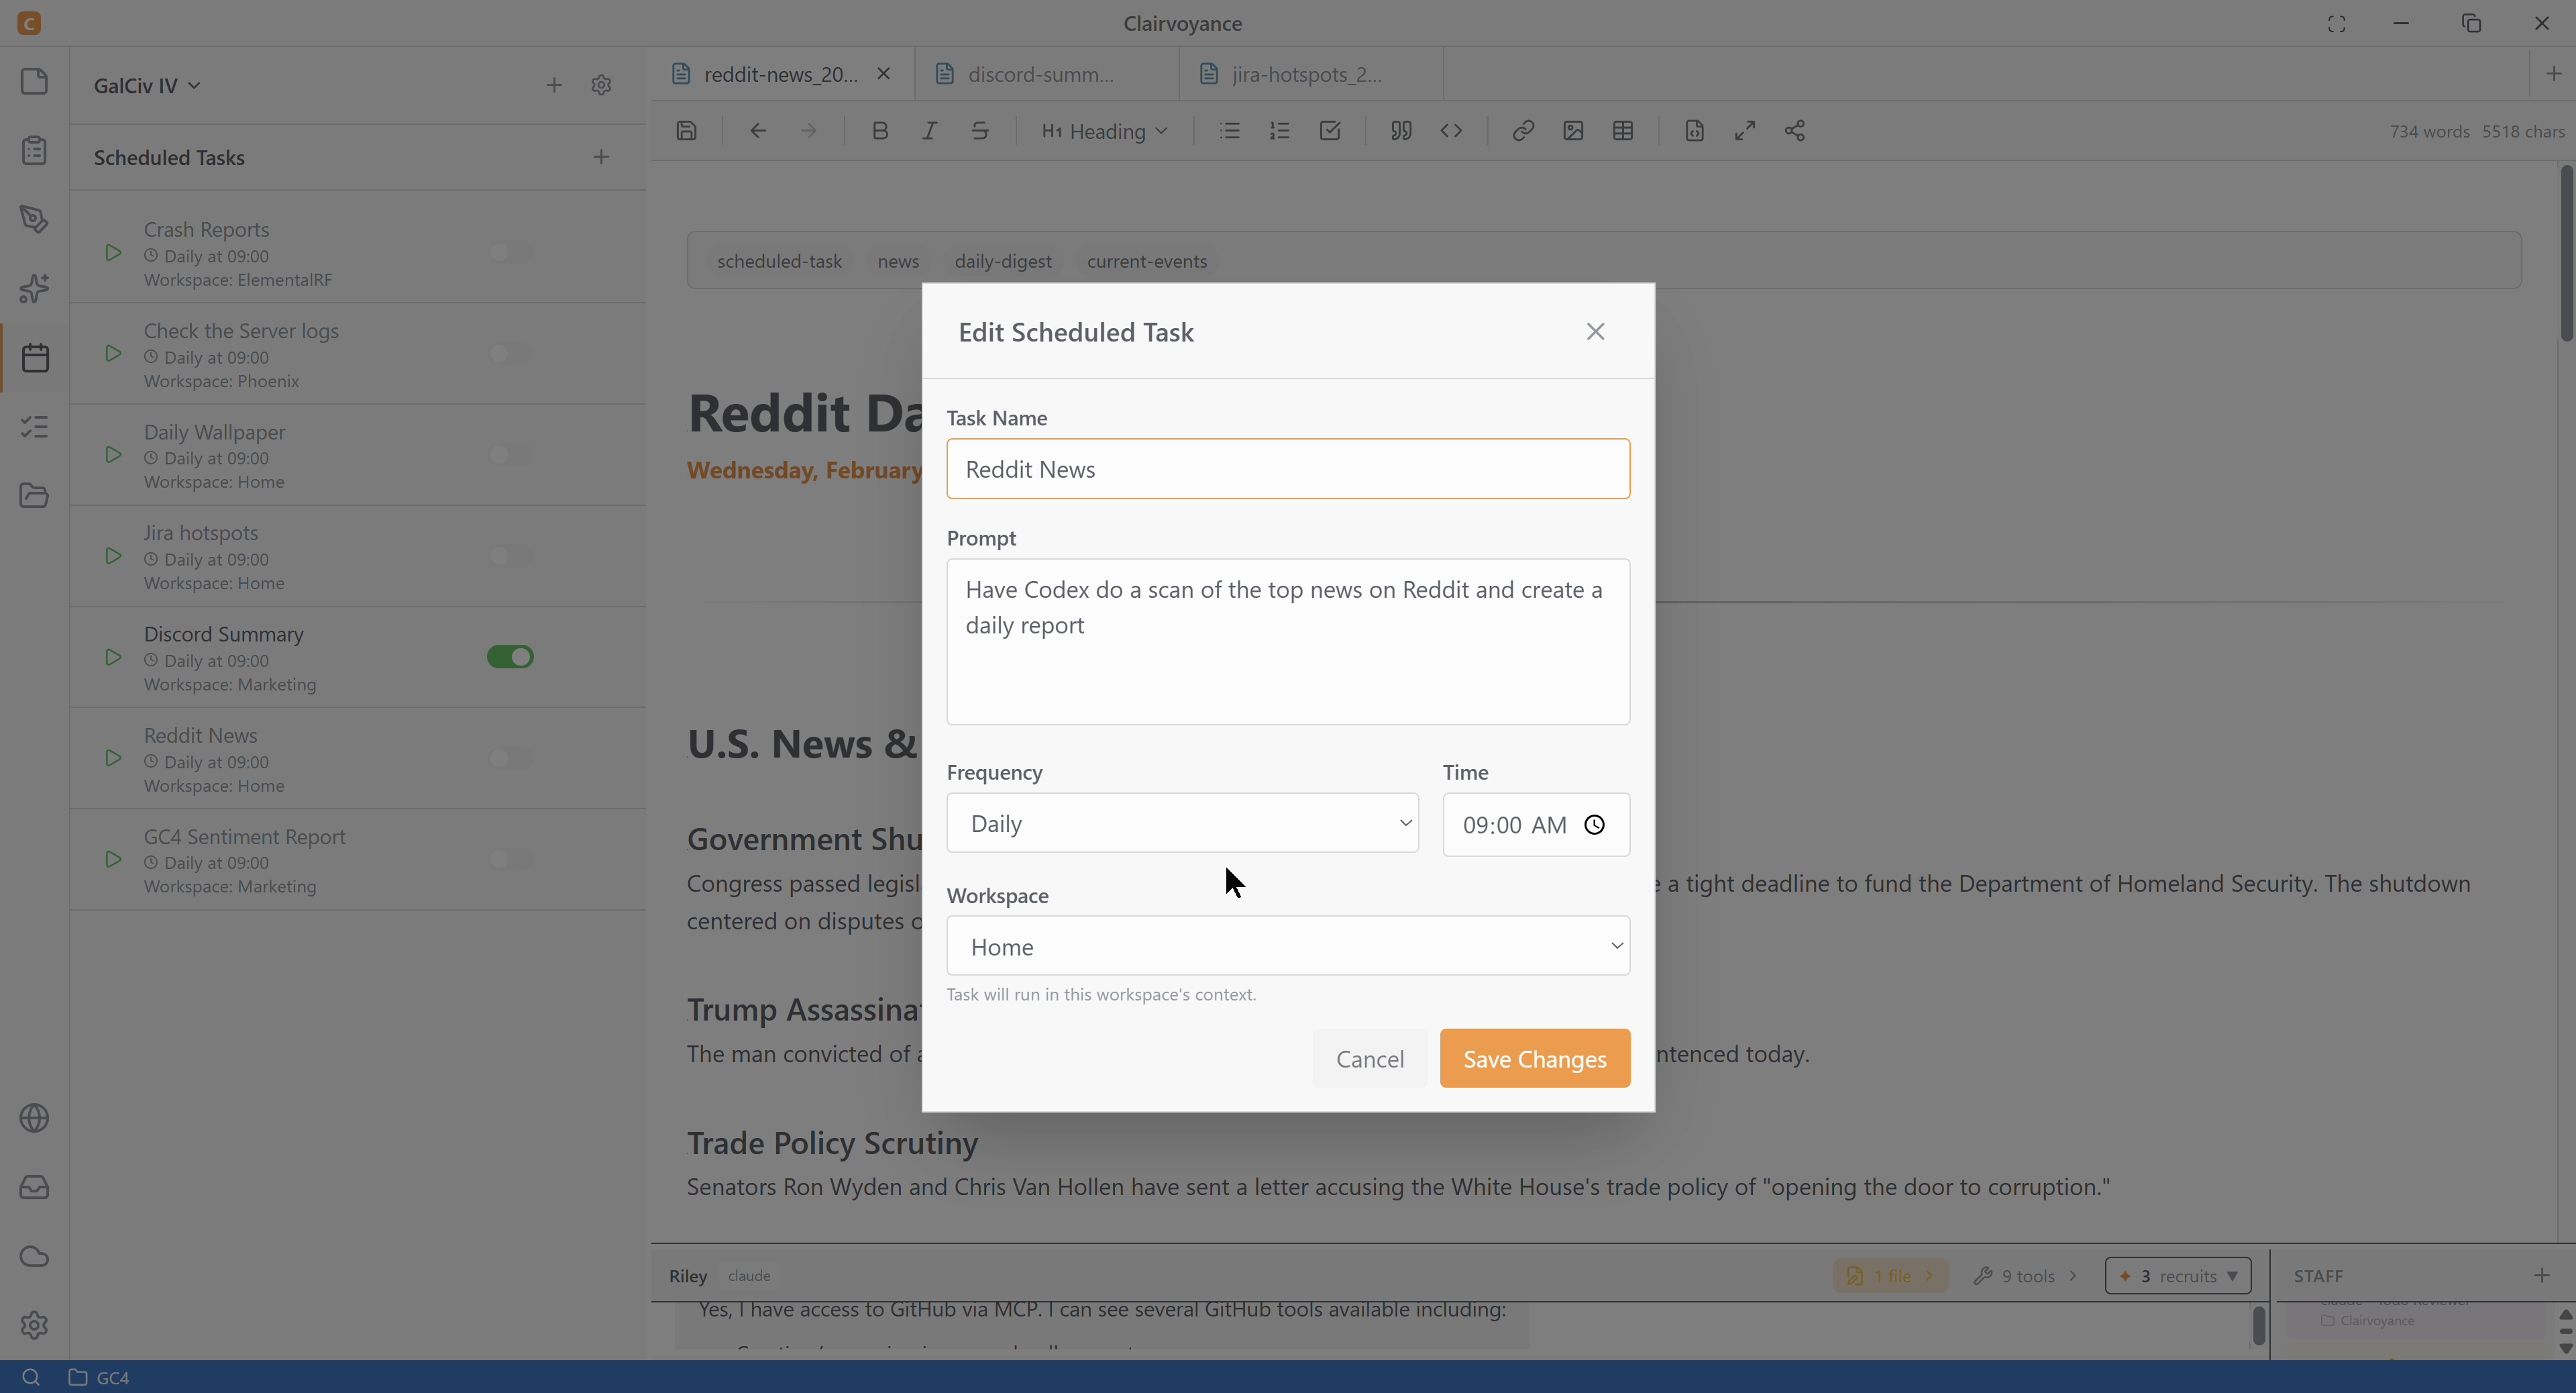Image resolution: width=2576 pixels, height=1393 pixels.
Task: Click the blockquote toolbar icon
Action: pos(1400,131)
